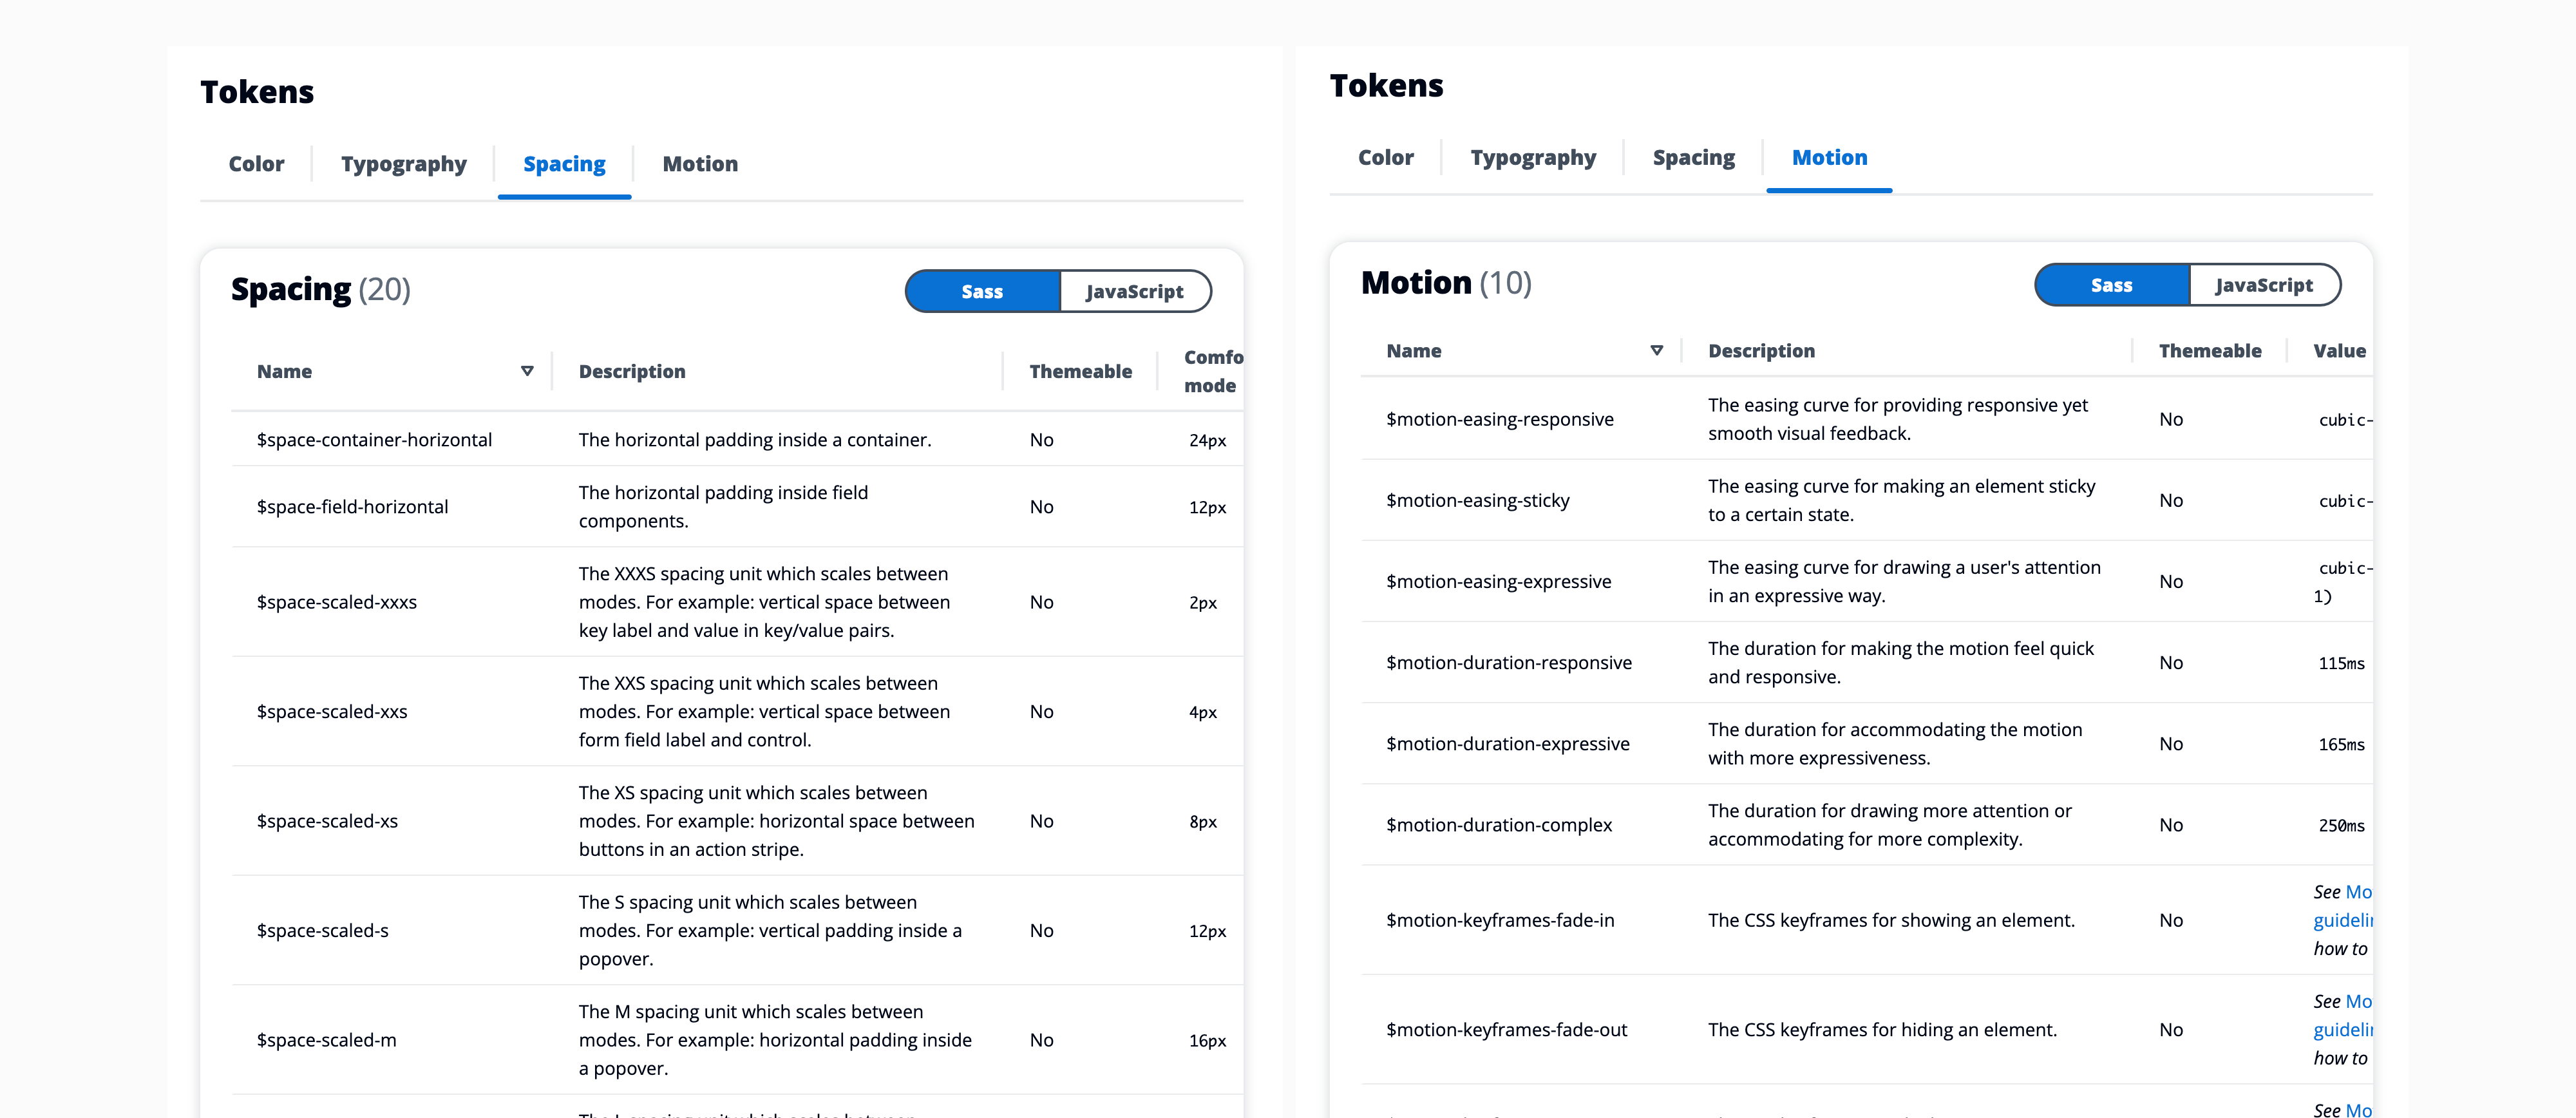Click Motion (10) panel heading

[x=1446, y=283]
